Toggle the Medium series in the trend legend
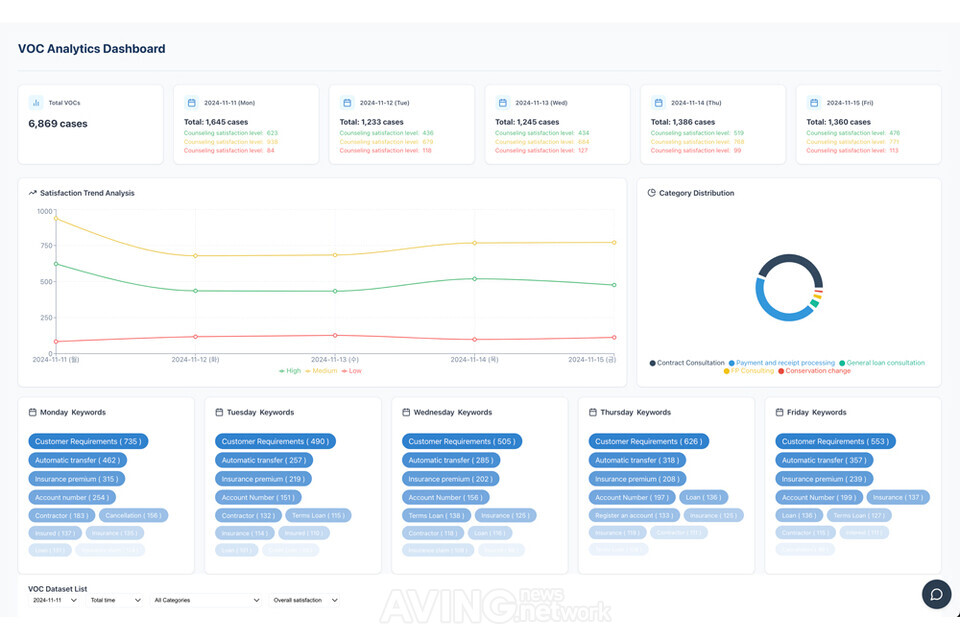 [x=325, y=370]
